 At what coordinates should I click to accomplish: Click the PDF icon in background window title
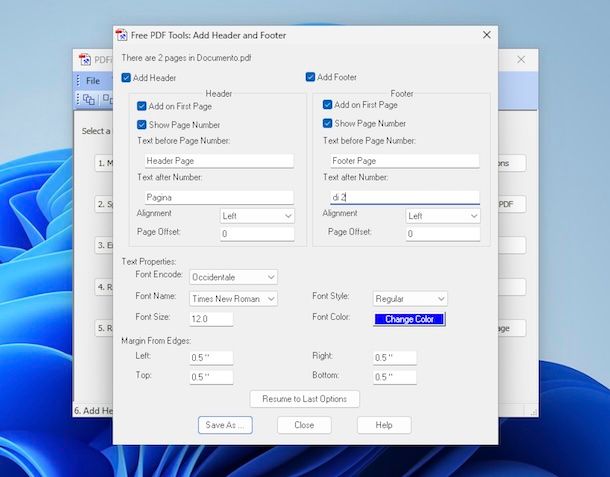[x=85, y=60]
